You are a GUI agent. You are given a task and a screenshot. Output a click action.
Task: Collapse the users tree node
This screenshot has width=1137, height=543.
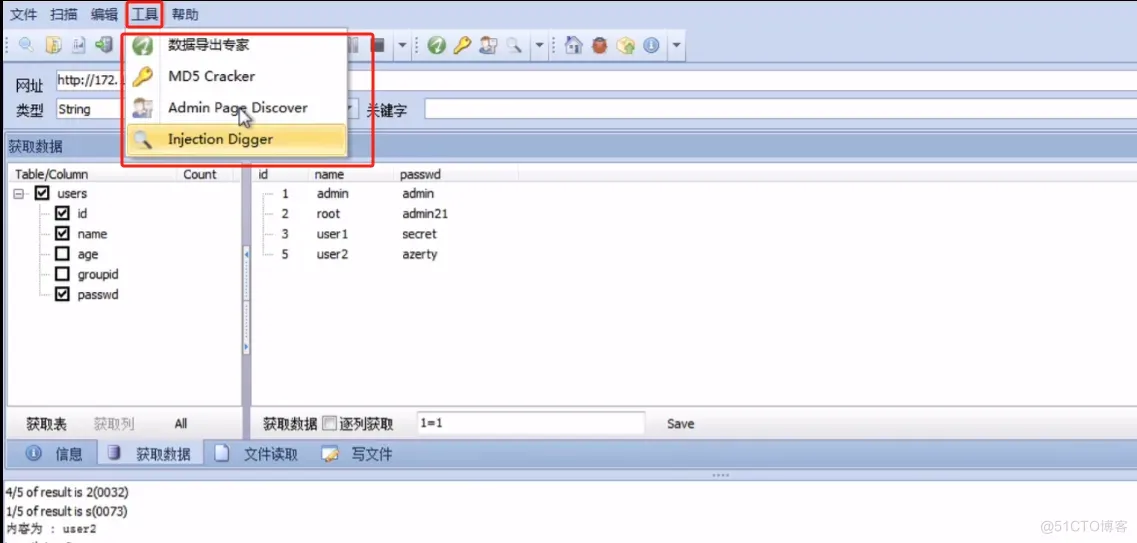click(17, 194)
